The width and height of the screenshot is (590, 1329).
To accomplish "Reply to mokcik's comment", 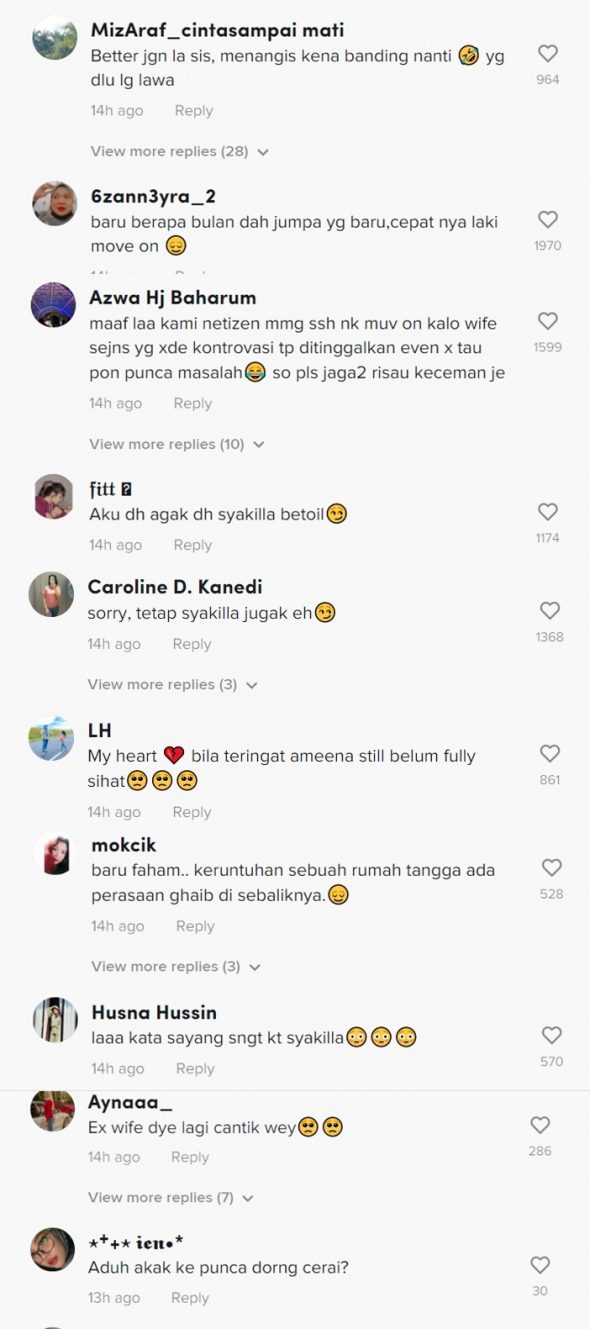I will [x=195, y=926].
